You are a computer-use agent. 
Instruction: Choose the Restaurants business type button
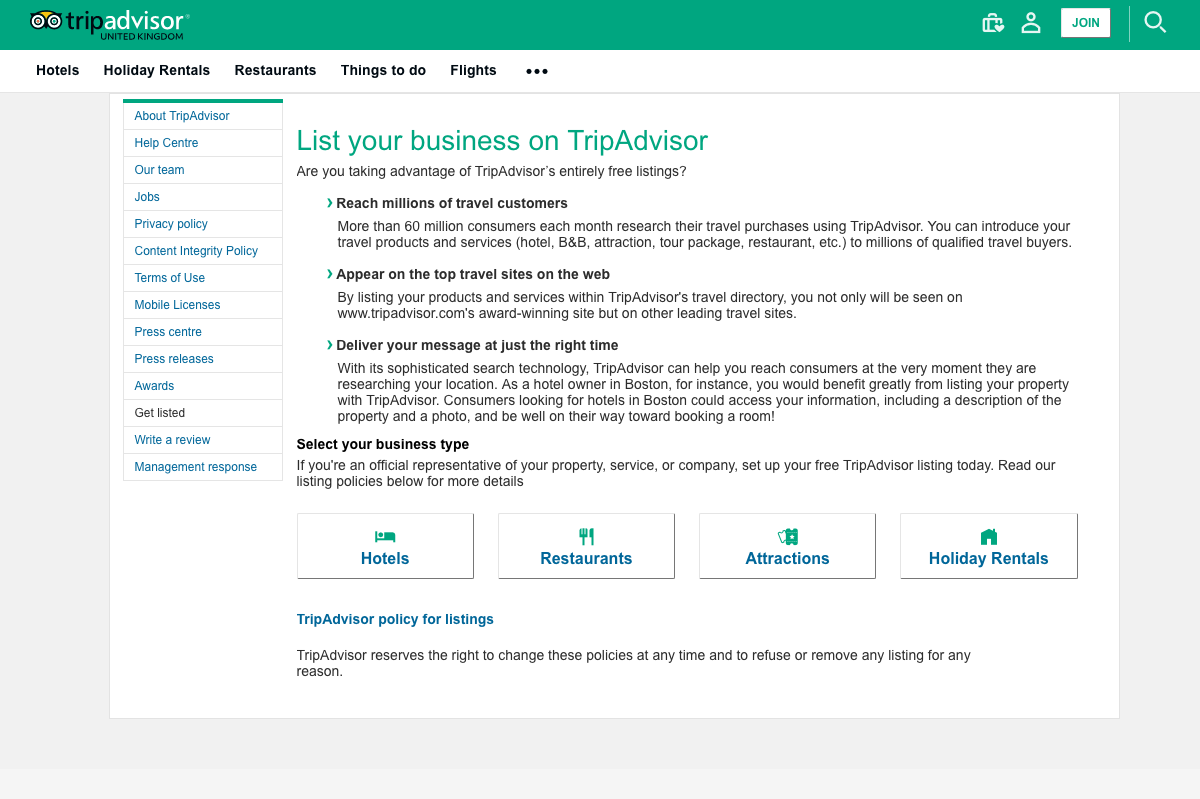[x=586, y=546]
